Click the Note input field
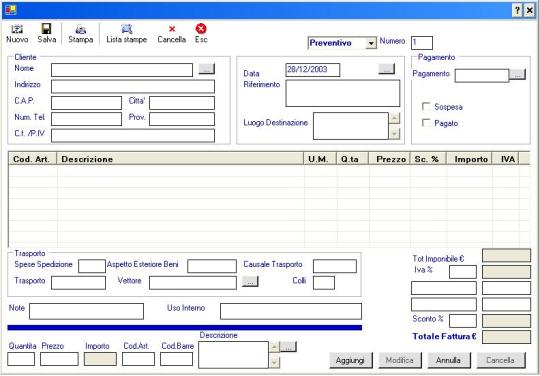Viewport: 540px width, 376px height. coord(86,311)
